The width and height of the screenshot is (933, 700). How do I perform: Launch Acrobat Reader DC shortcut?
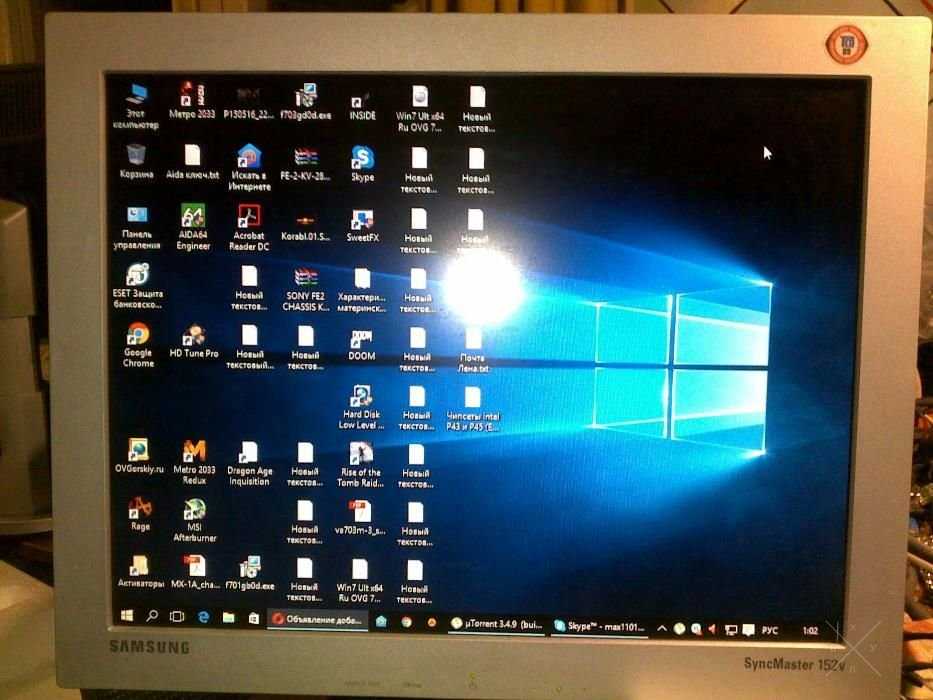[249, 227]
